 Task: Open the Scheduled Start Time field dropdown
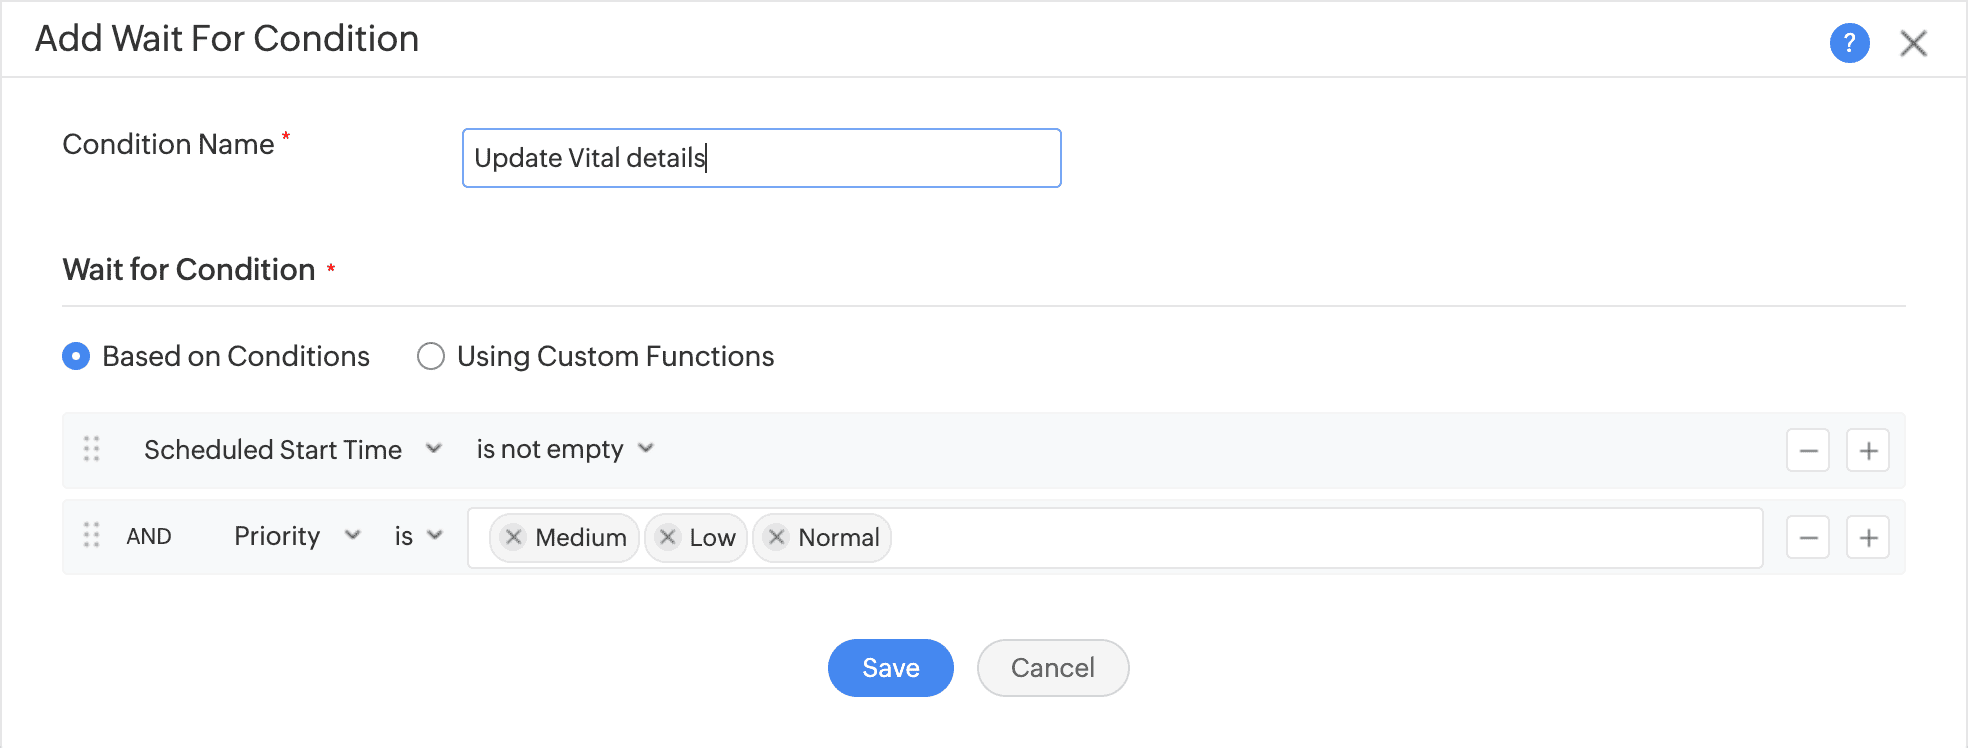tap(292, 449)
